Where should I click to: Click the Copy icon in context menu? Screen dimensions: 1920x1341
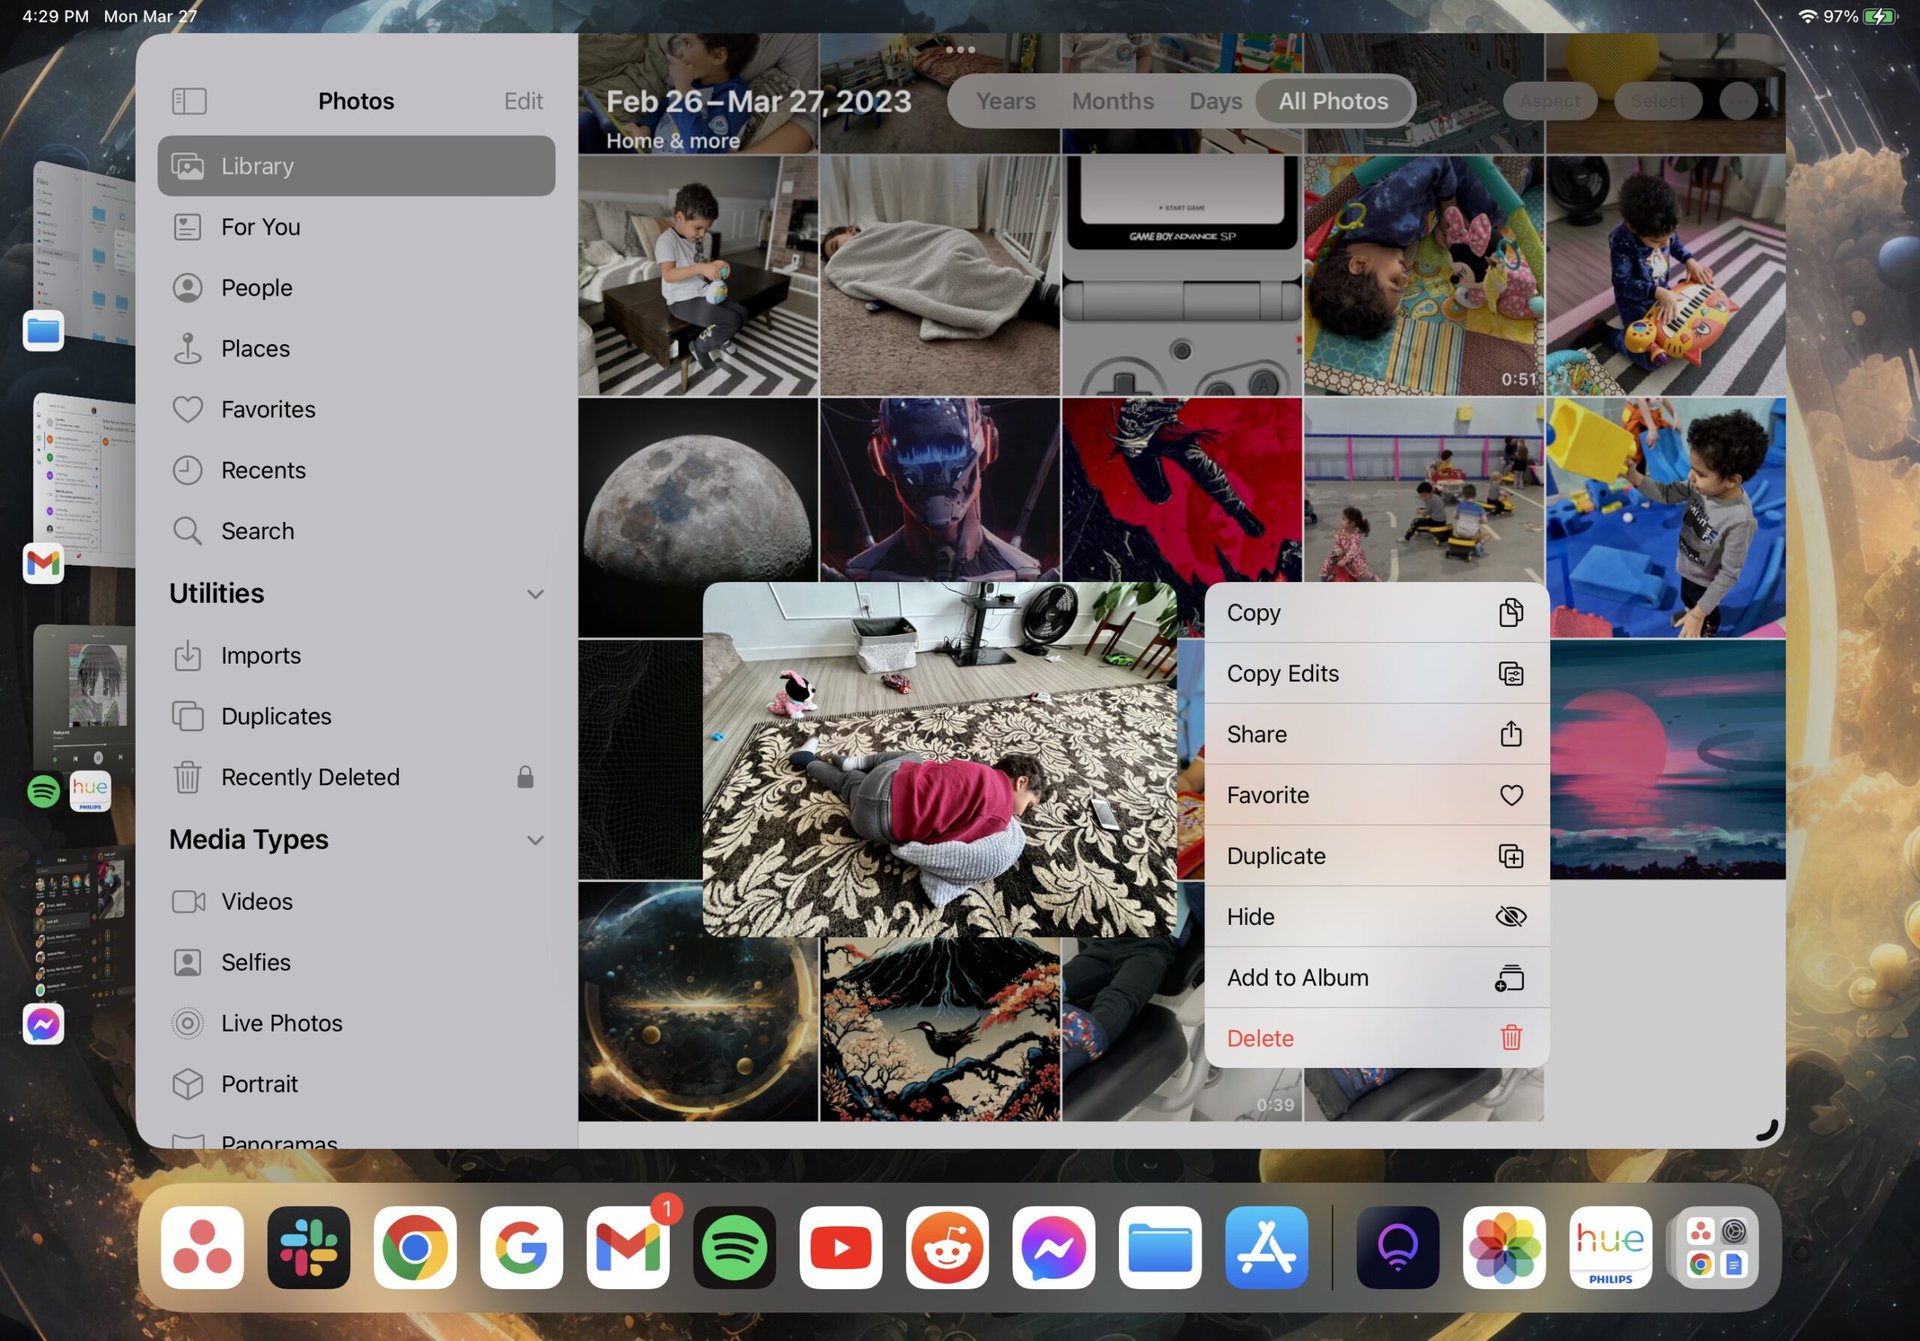point(1511,613)
